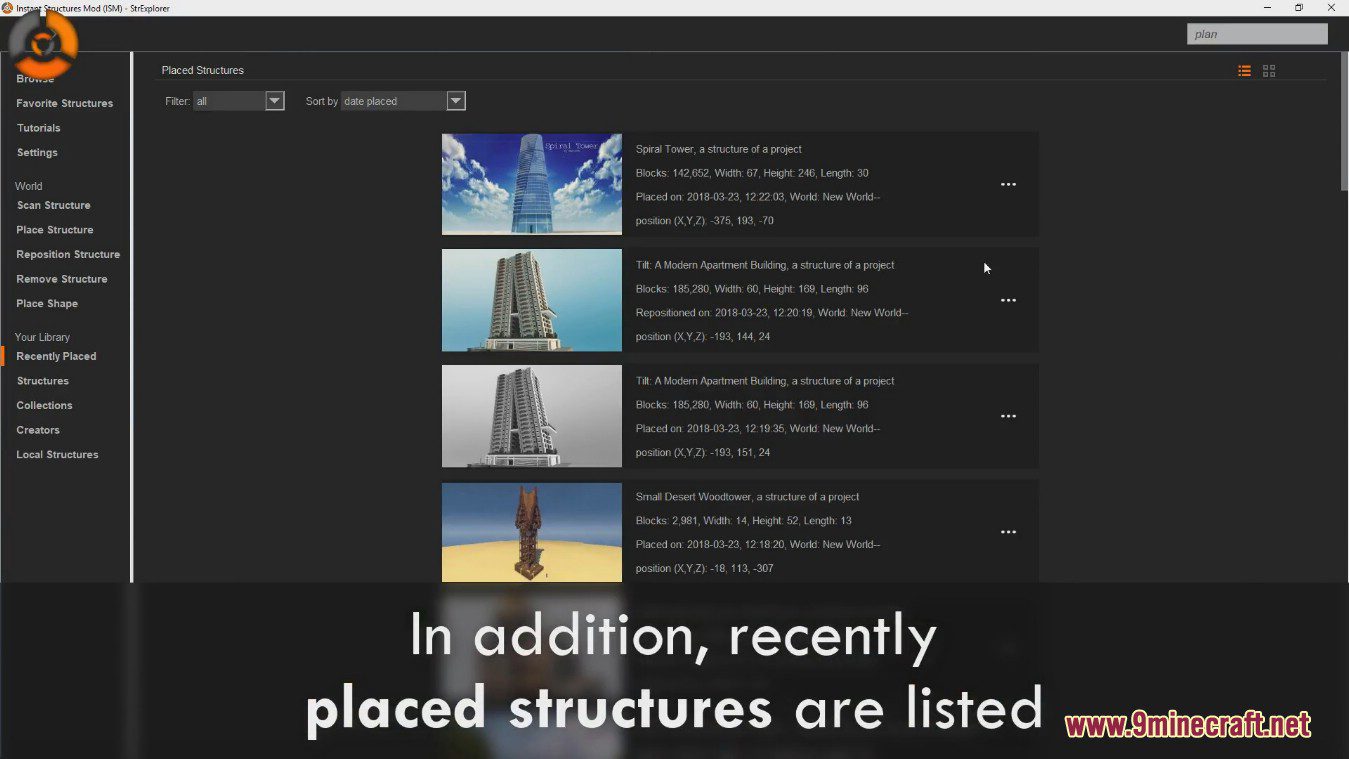Click the vertical scrollbar on right edge
1349x759 pixels.
(1343, 130)
